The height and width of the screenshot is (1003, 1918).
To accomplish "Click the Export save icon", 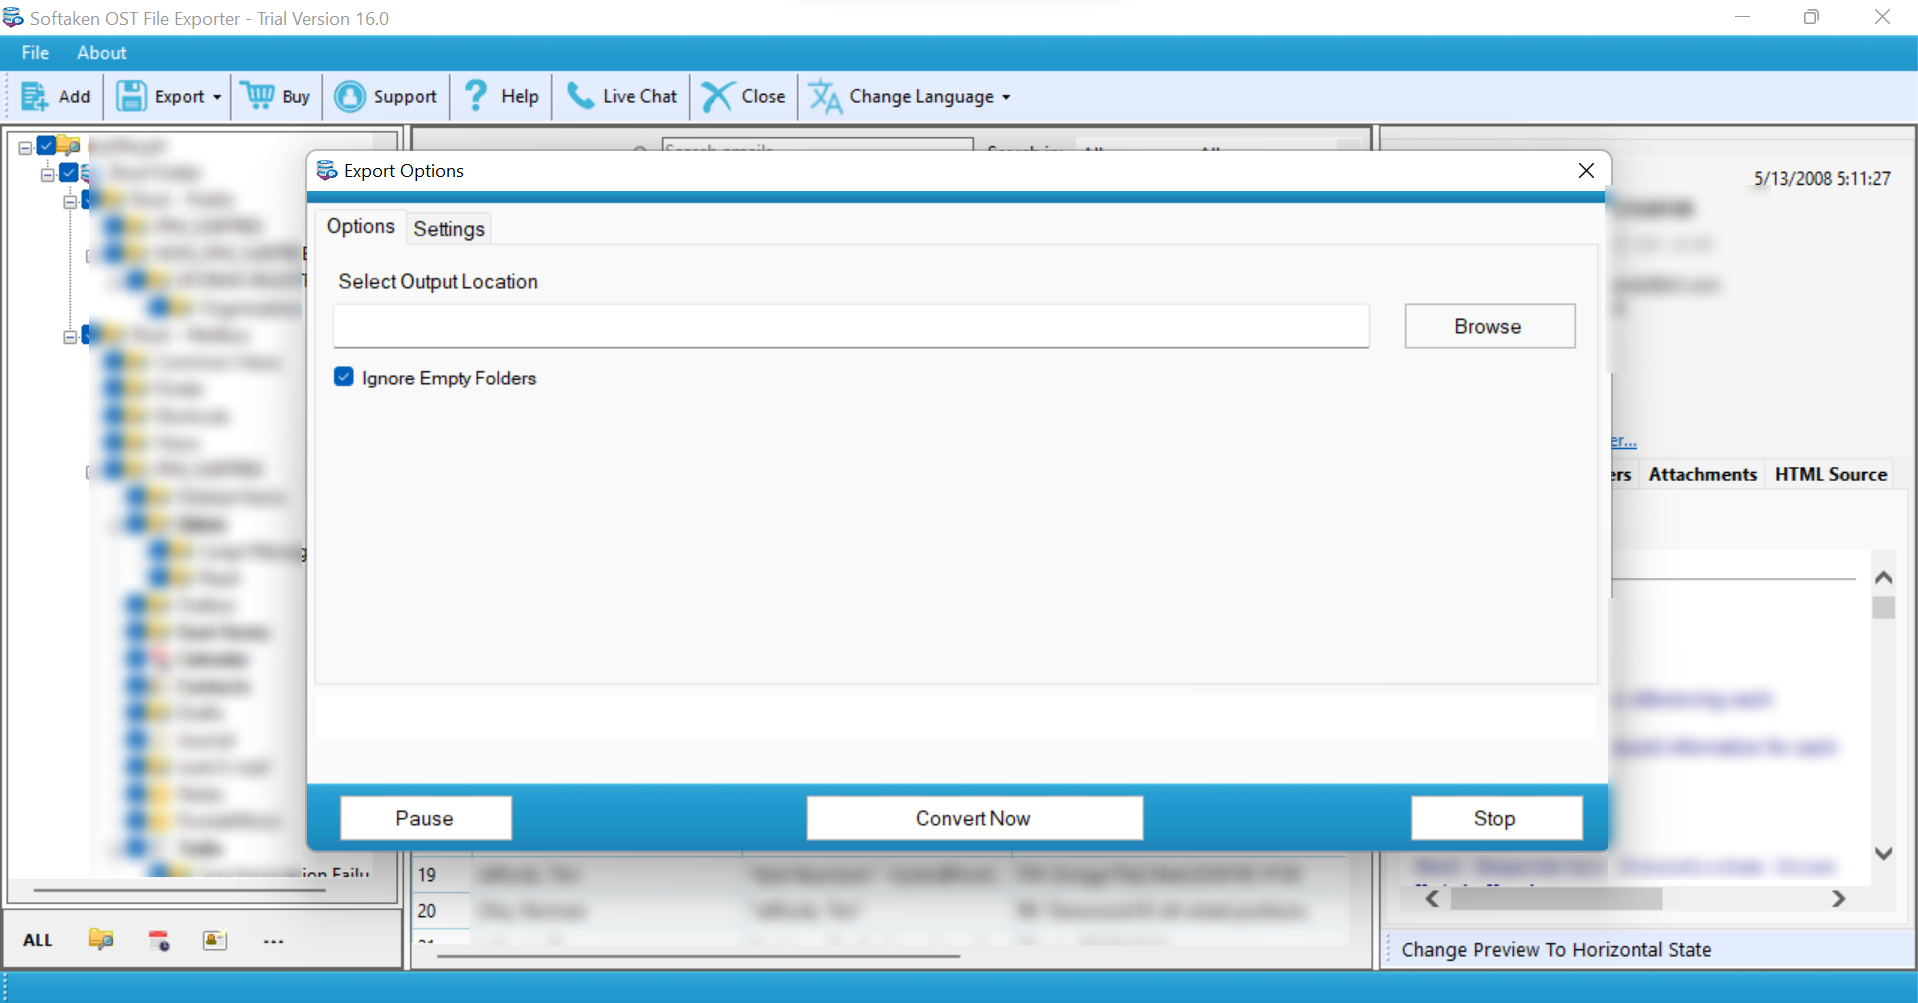I will 131,96.
